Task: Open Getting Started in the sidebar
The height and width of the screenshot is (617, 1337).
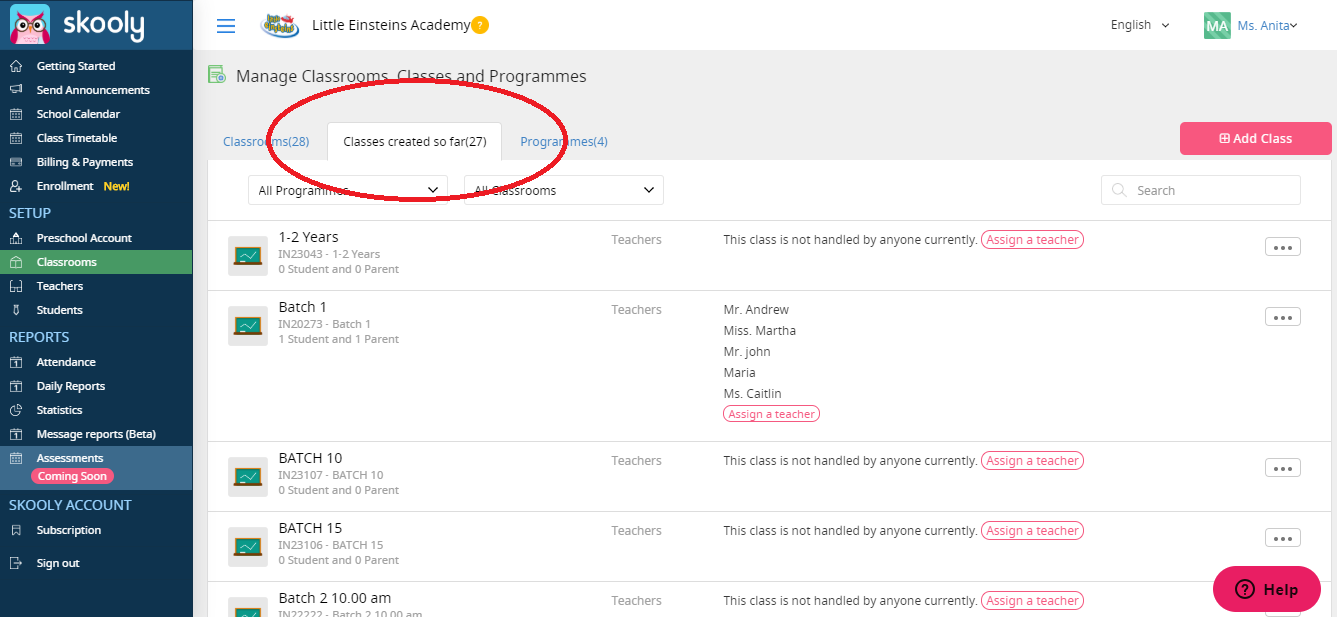Action: pos(96,66)
